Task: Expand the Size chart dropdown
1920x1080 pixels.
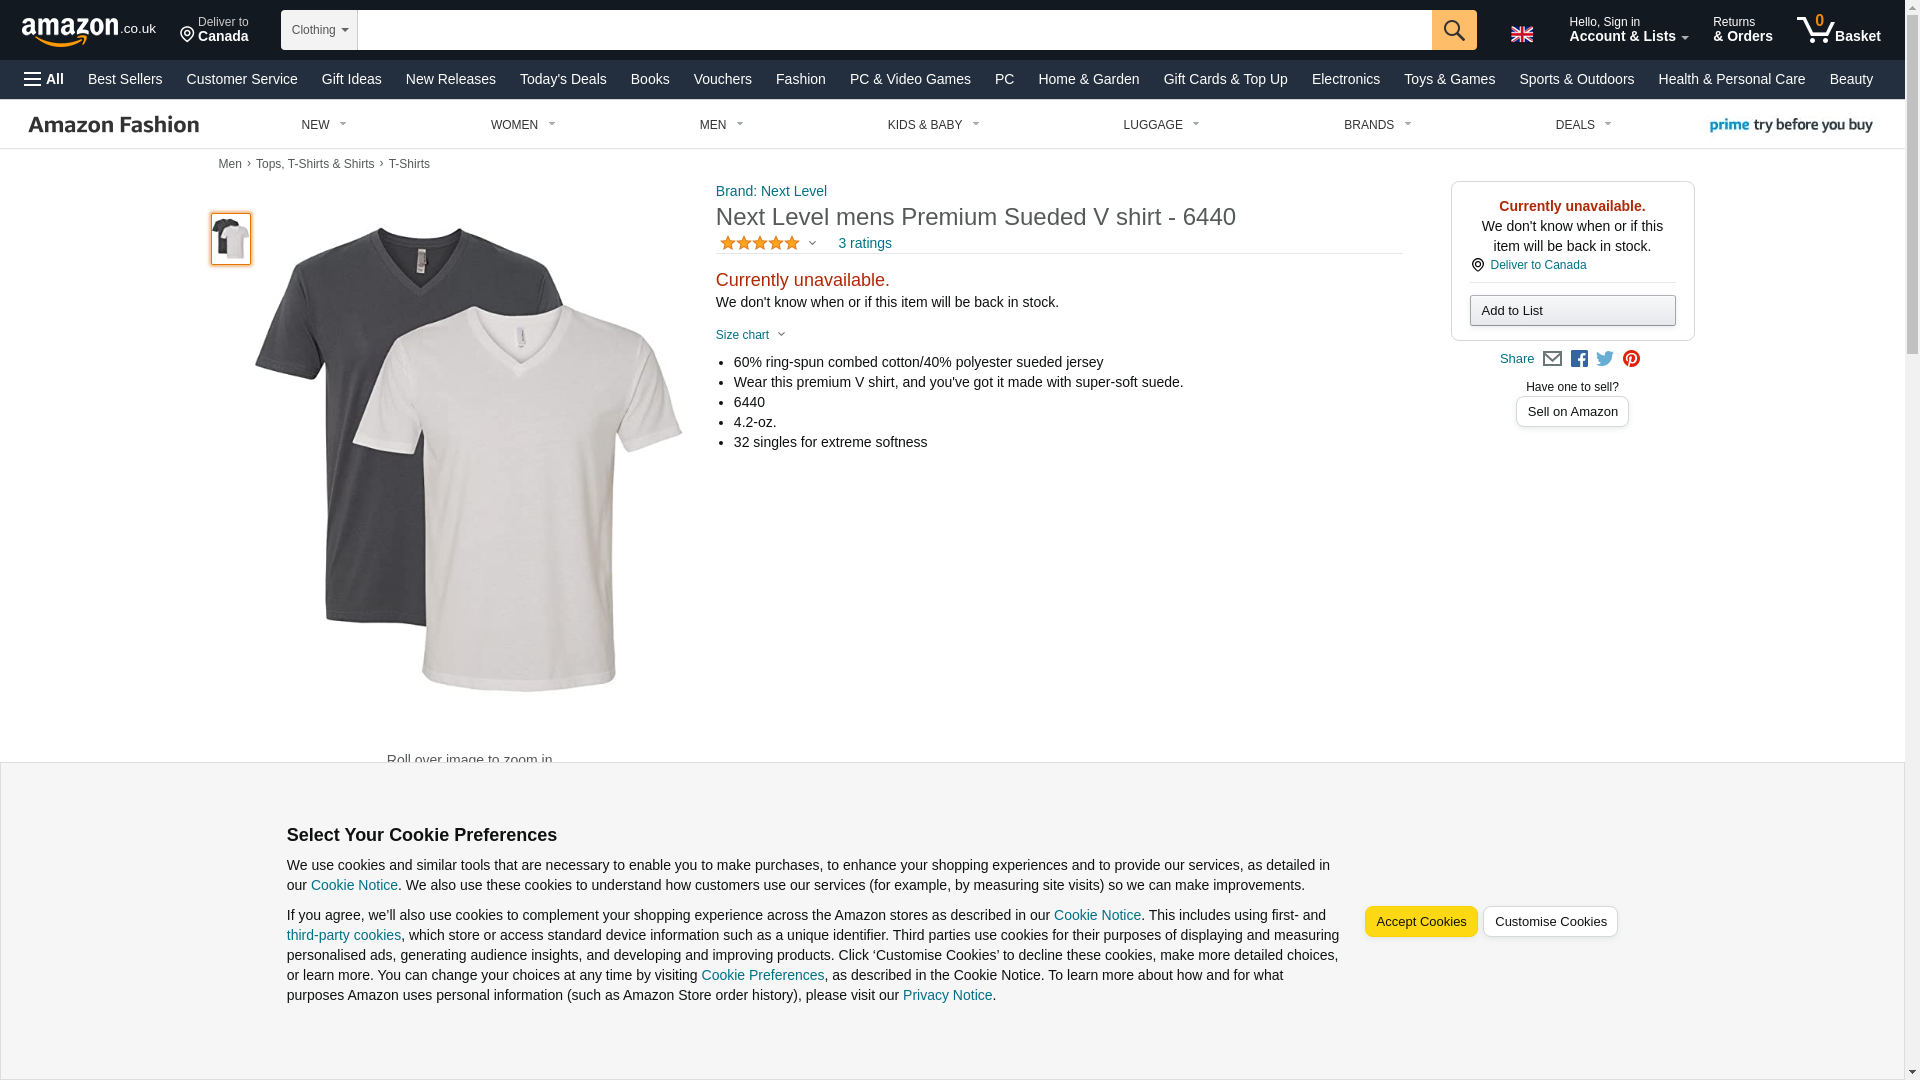Action: point(751,335)
